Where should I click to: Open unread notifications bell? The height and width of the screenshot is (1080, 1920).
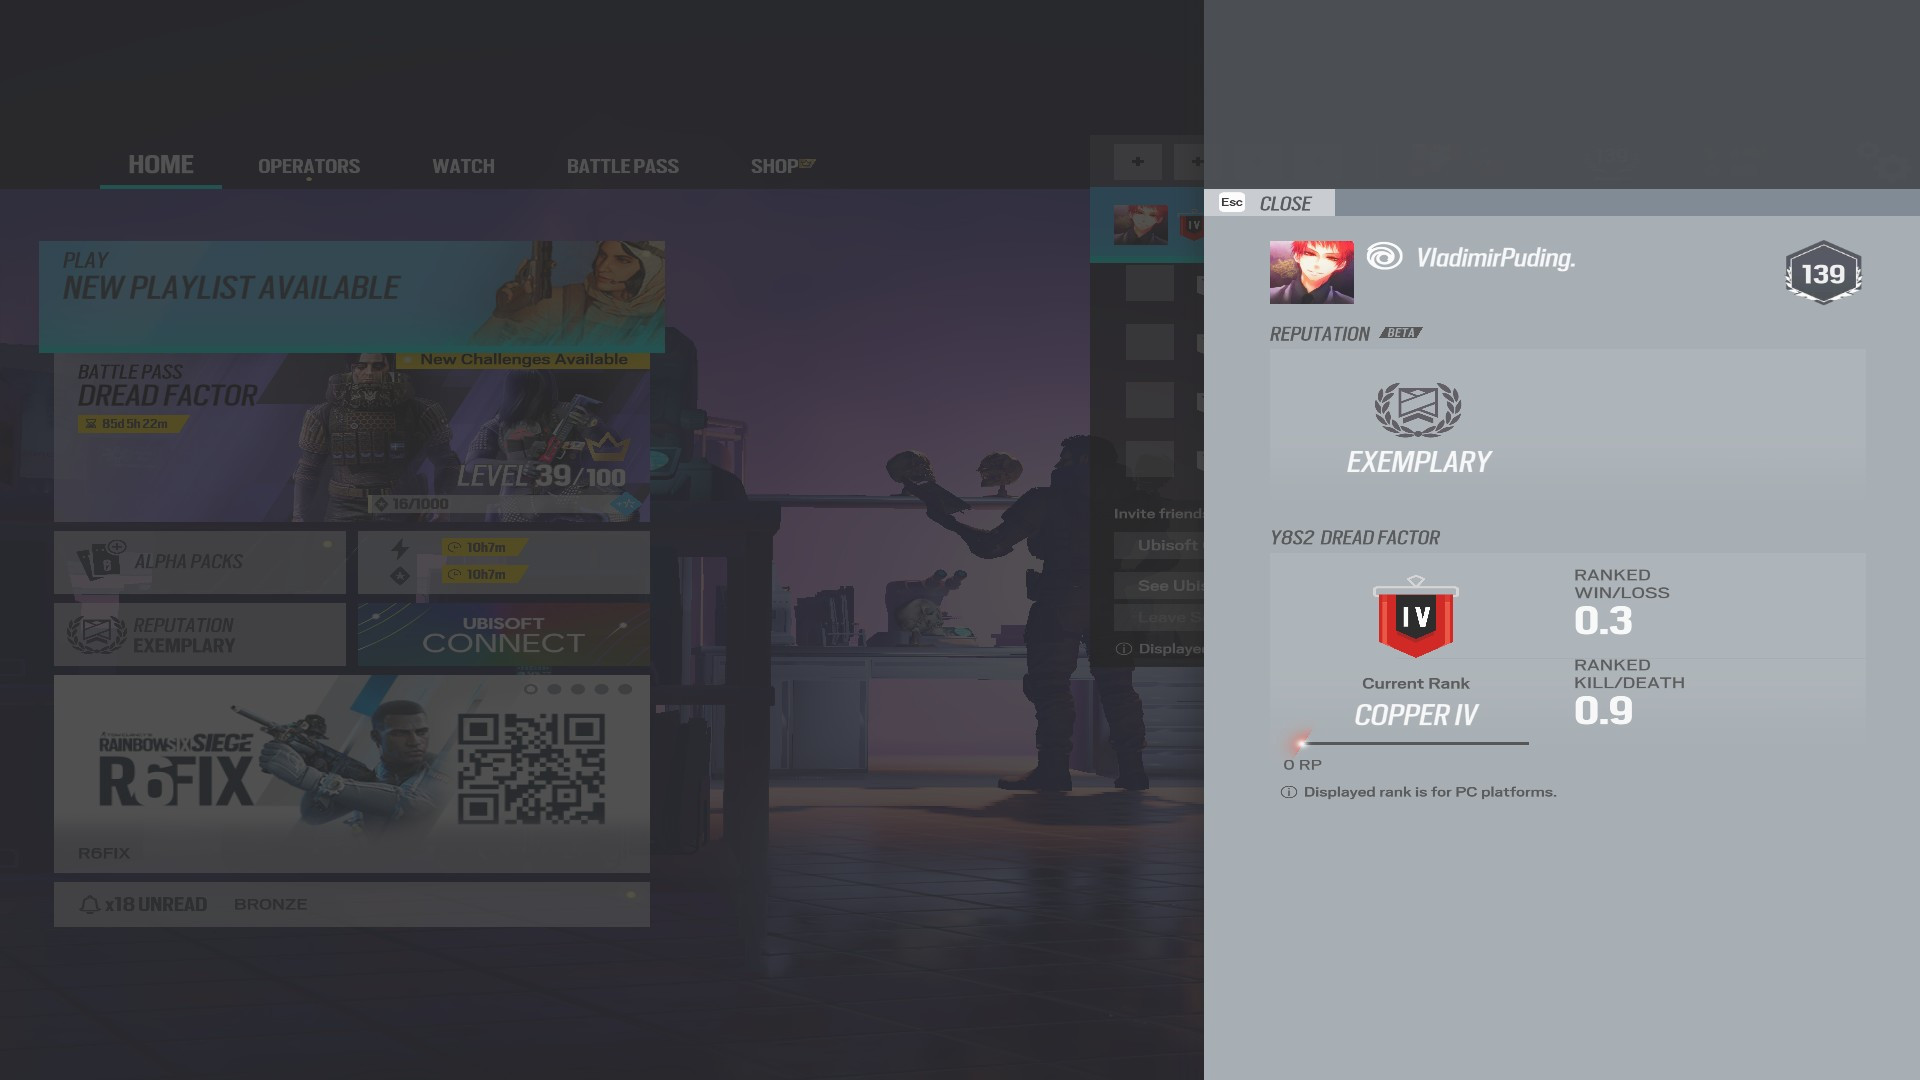coord(89,905)
